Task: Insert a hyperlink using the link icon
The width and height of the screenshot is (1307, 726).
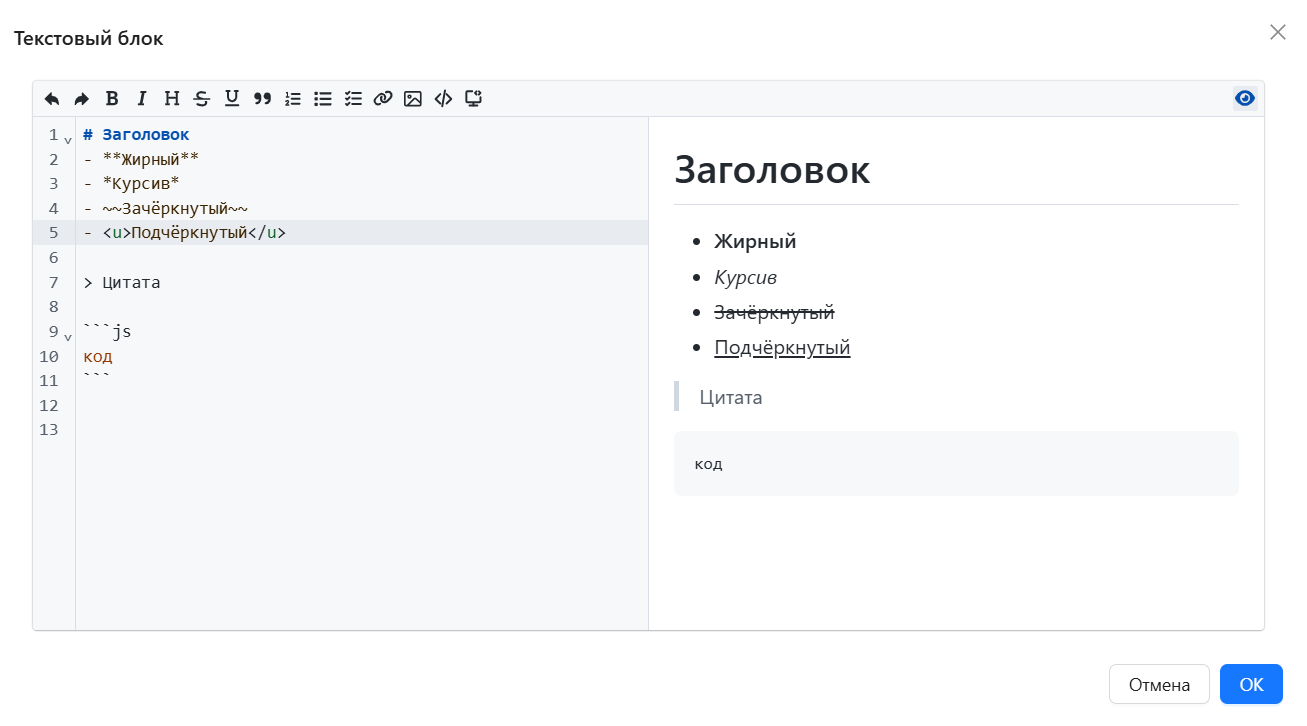Action: tap(383, 98)
